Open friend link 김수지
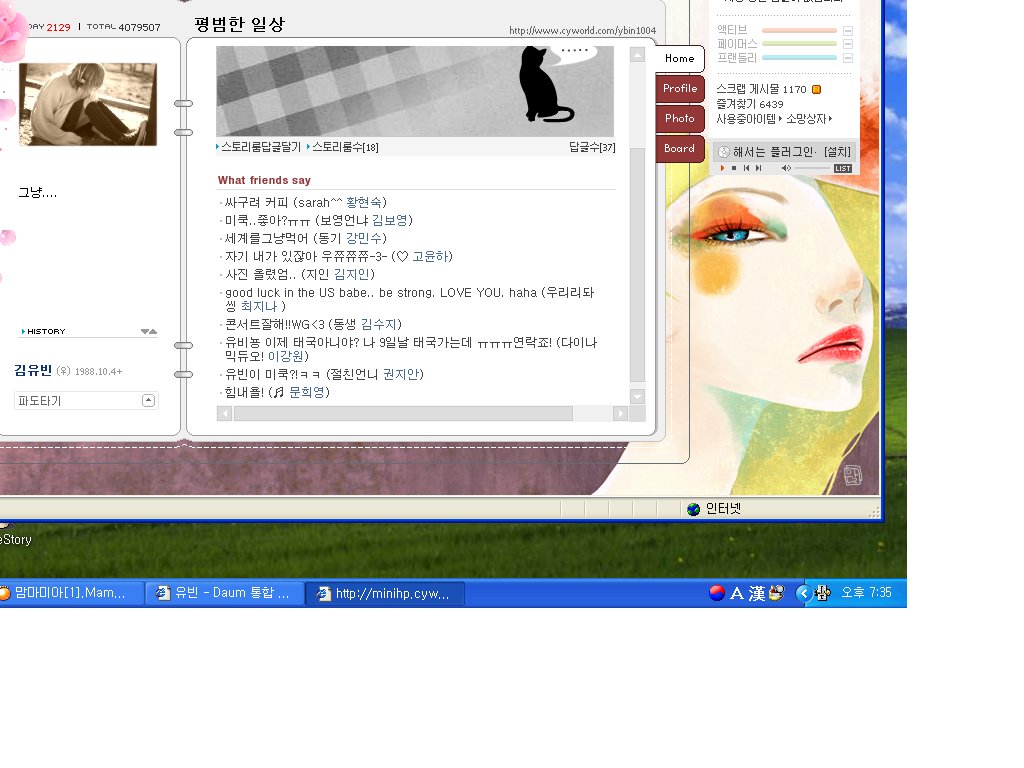This screenshot has height=768, width=1024. click(379, 325)
